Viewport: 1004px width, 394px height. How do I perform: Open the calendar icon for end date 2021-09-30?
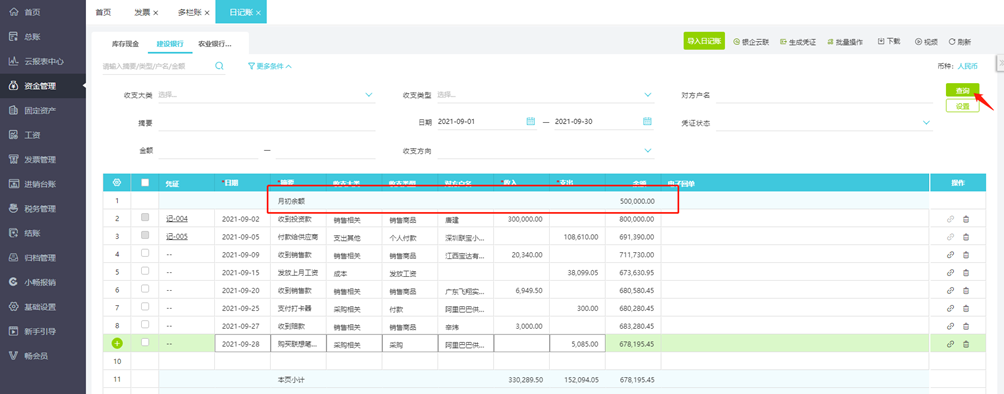(647, 121)
